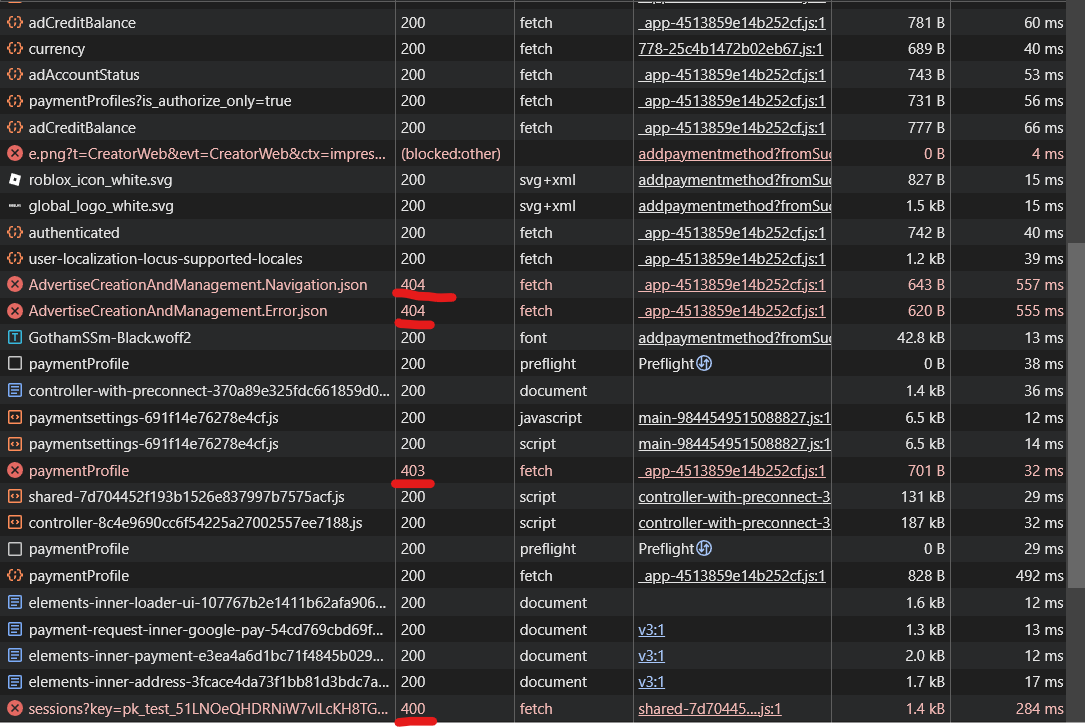Click the error icon beside sessions?key=pk_test request
Image resolution: width=1085 pixels, height=727 pixels.
15,709
